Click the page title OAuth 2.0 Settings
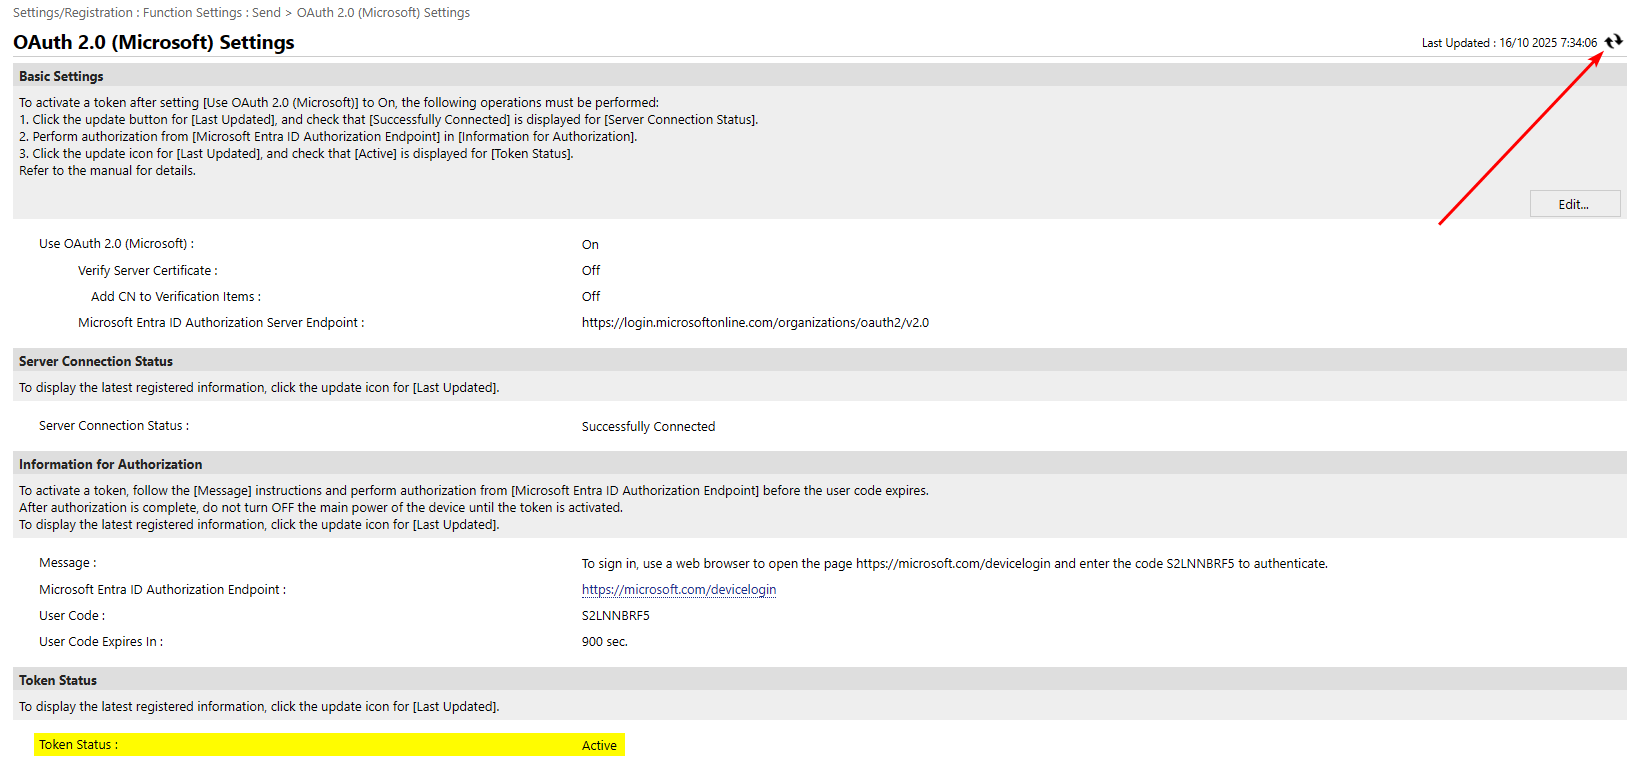This screenshot has height=770, width=1647. click(153, 42)
